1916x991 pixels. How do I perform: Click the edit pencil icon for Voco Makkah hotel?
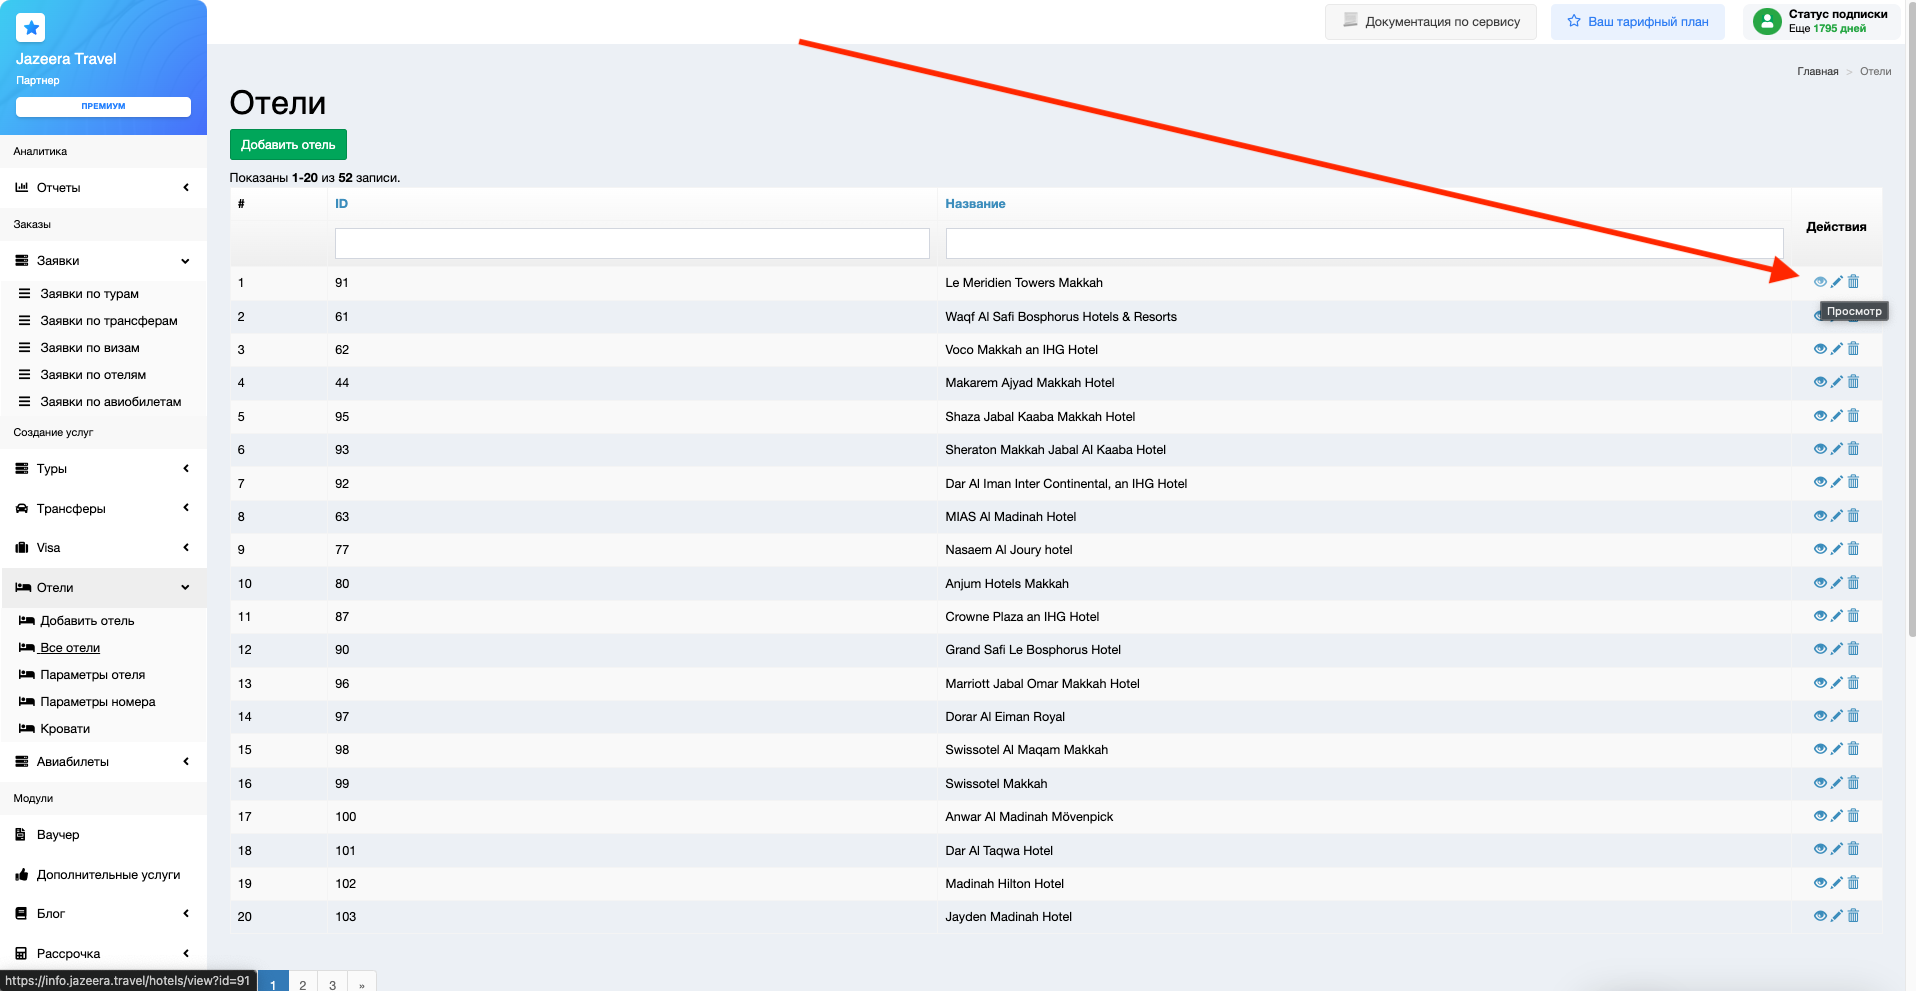point(1836,349)
